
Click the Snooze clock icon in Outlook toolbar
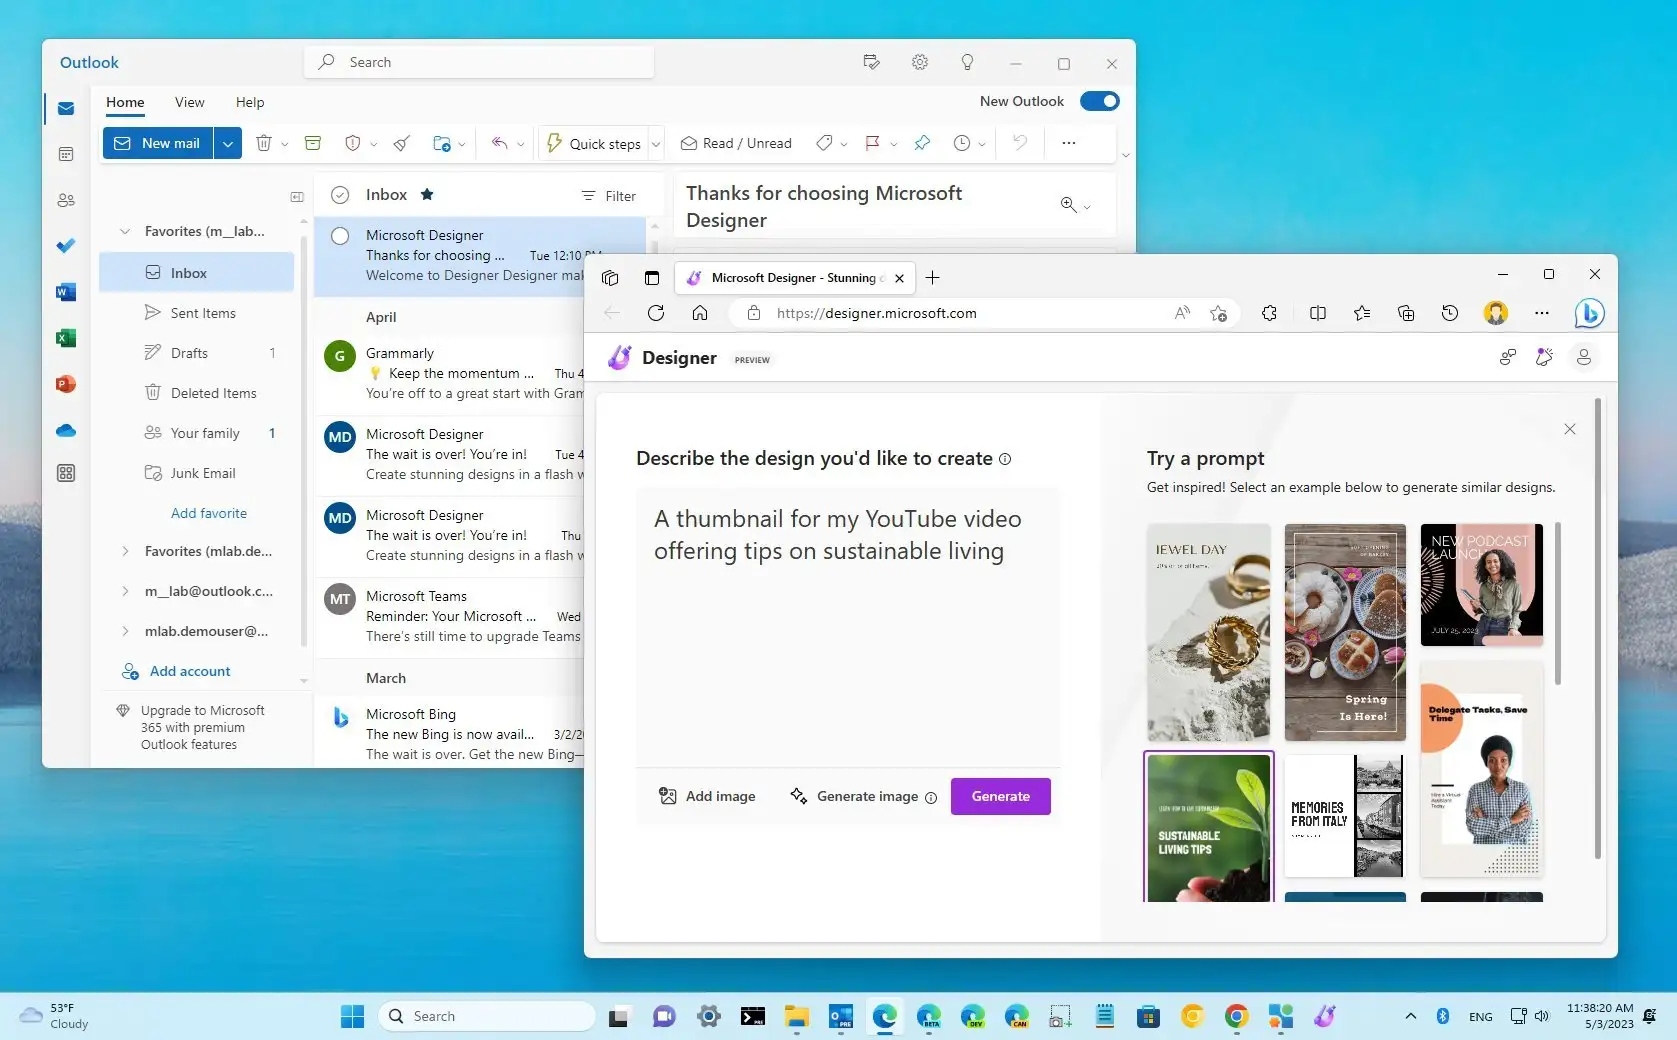click(962, 143)
